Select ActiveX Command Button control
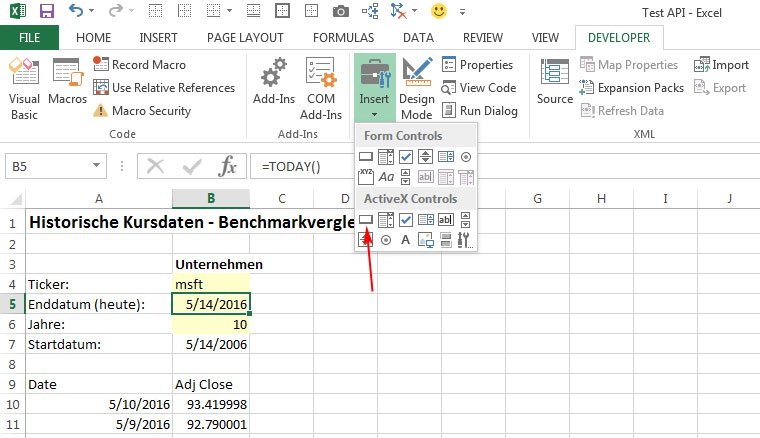 [x=365, y=220]
